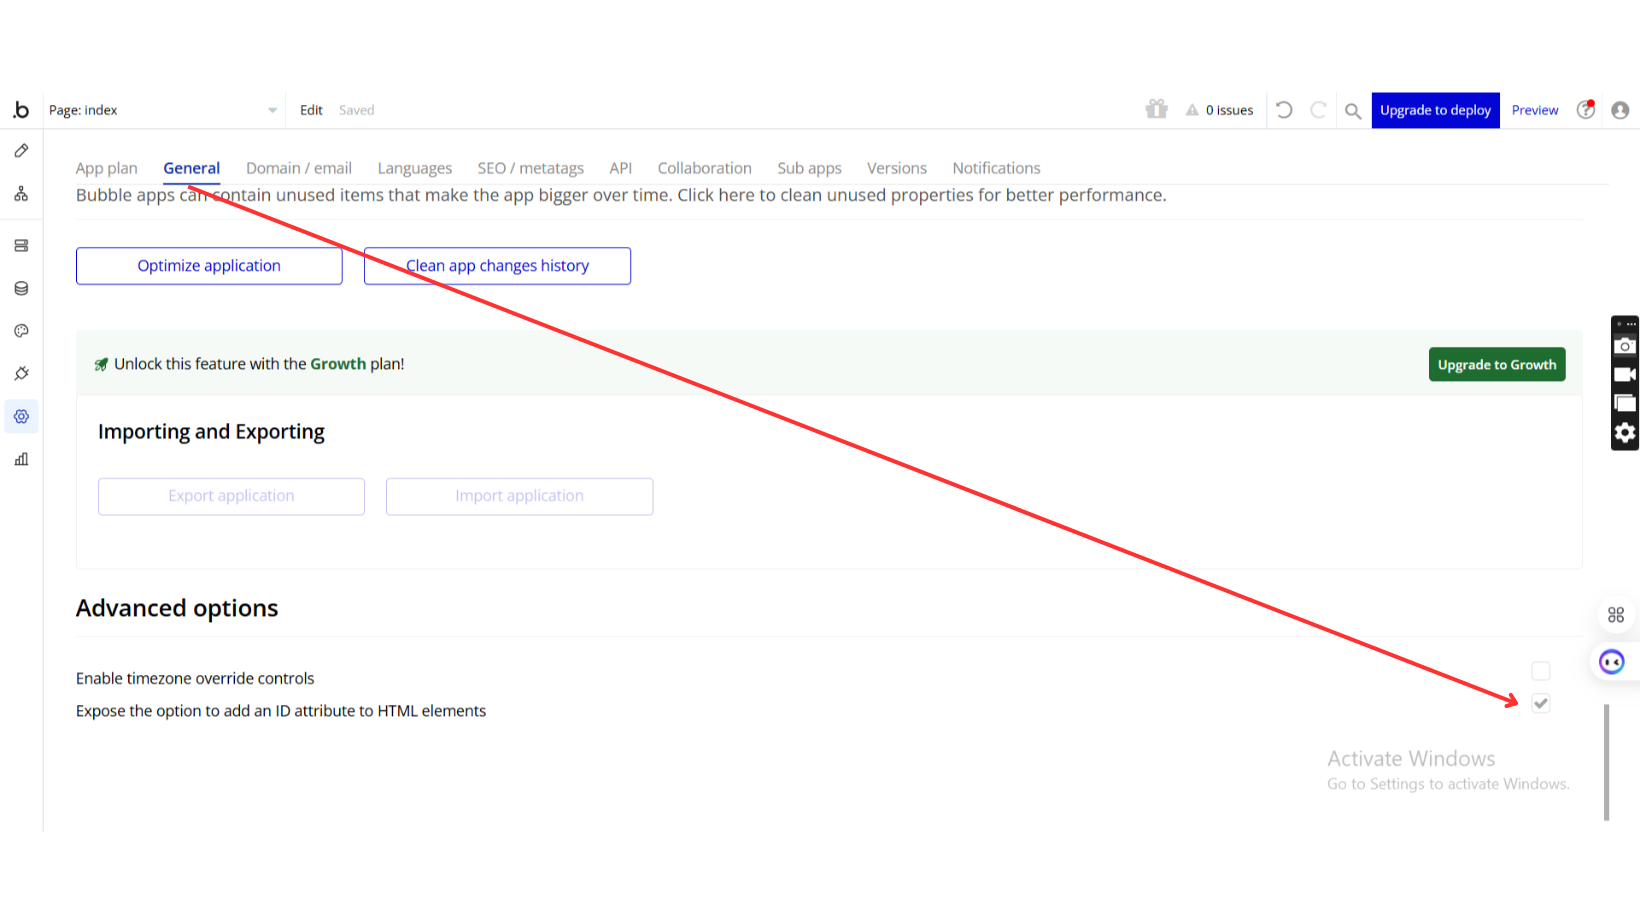1640x924 pixels.
Task: Select the General tab
Action: tap(192, 168)
